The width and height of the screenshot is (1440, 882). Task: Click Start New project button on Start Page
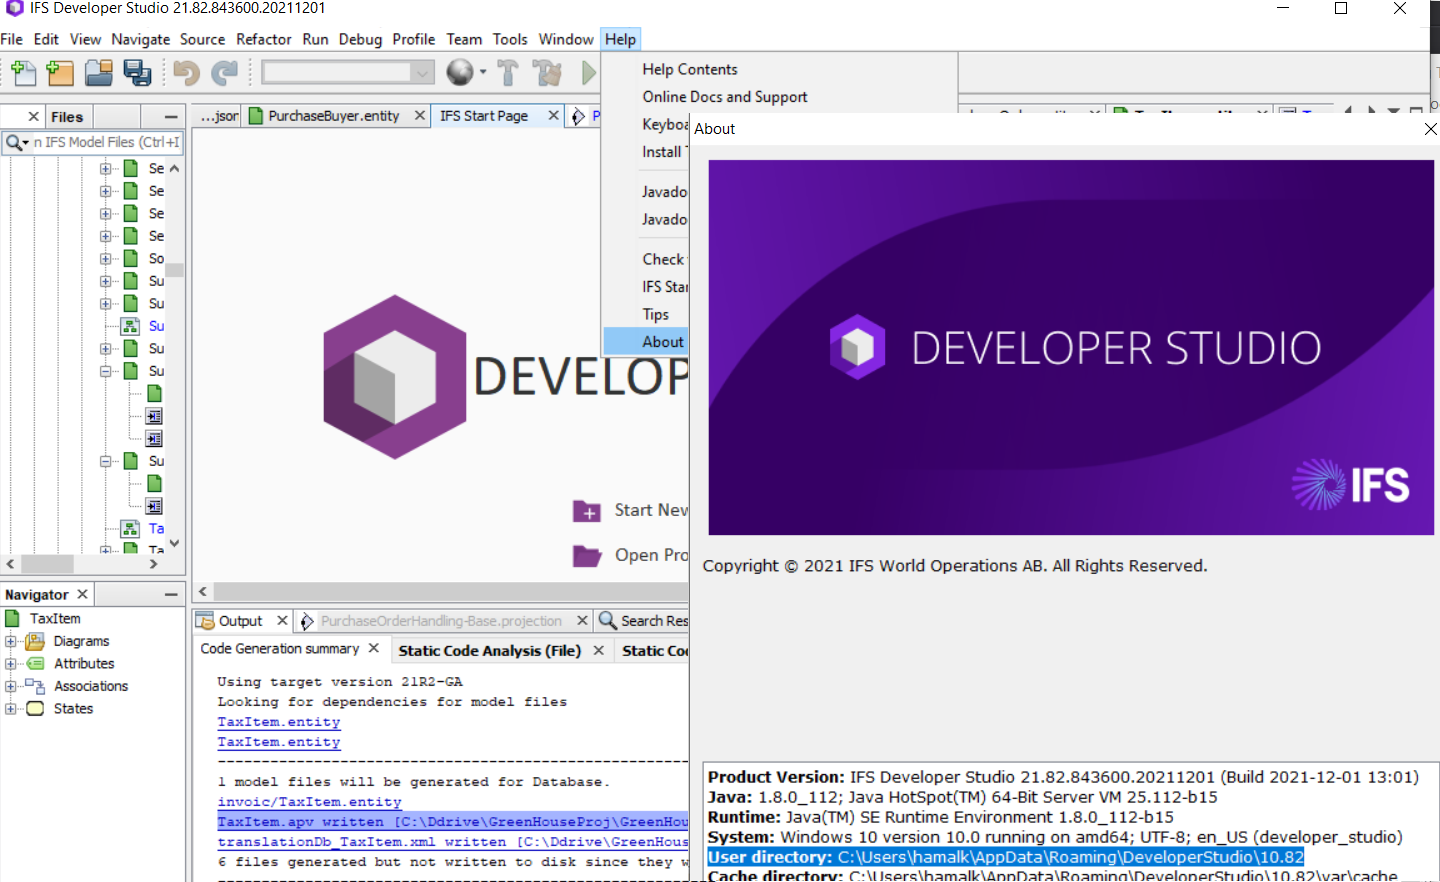(x=630, y=511)
